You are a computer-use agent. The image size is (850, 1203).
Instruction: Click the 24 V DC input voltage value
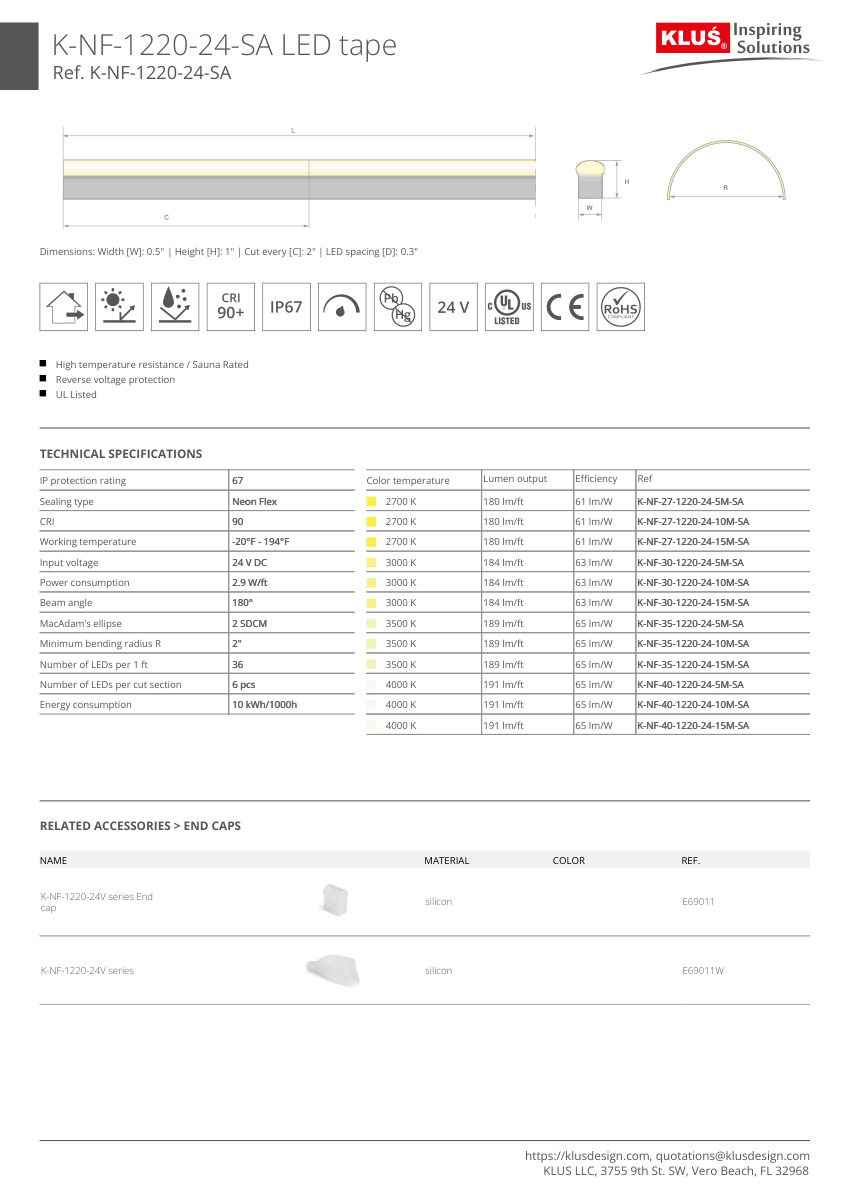(x=249, y=562)
